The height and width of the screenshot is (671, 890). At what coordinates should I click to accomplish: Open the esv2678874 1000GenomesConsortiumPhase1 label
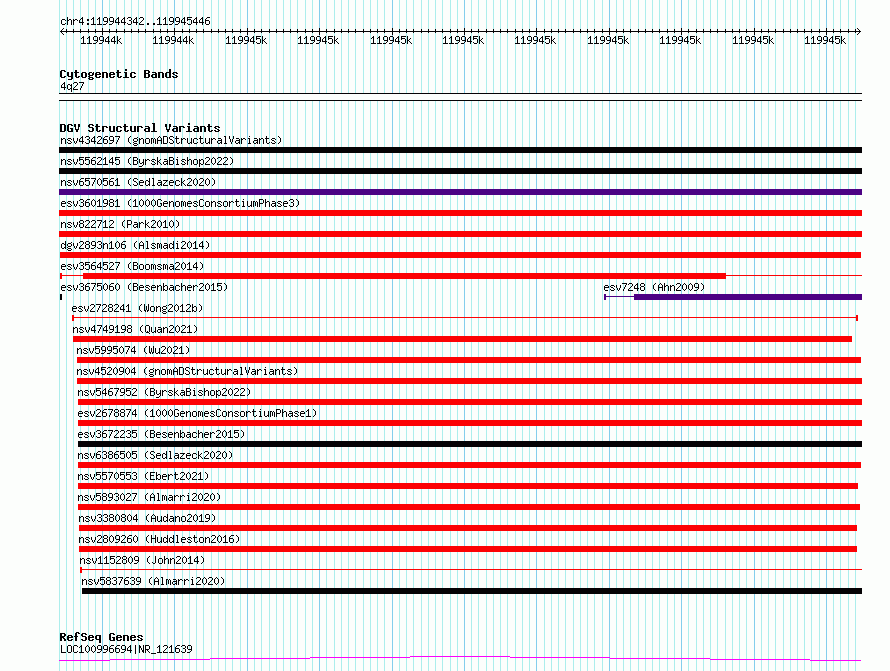197,413
